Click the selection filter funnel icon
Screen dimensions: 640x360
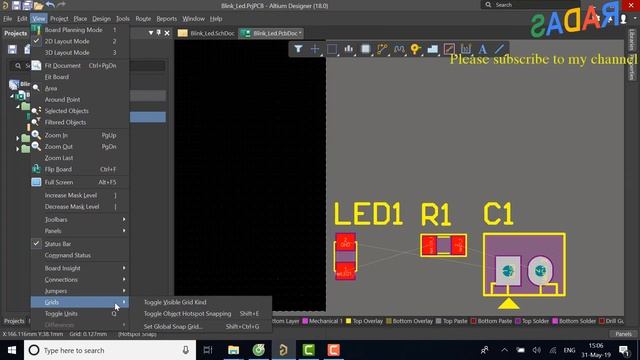[x=298, y=49]
